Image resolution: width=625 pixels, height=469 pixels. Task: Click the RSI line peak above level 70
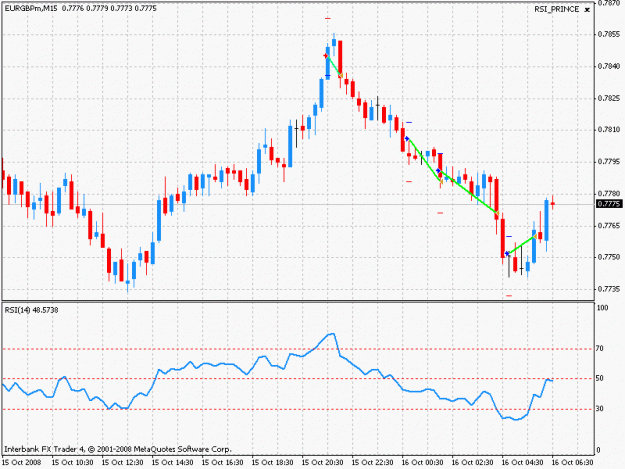pyautogui.click(x=332, y=334)
